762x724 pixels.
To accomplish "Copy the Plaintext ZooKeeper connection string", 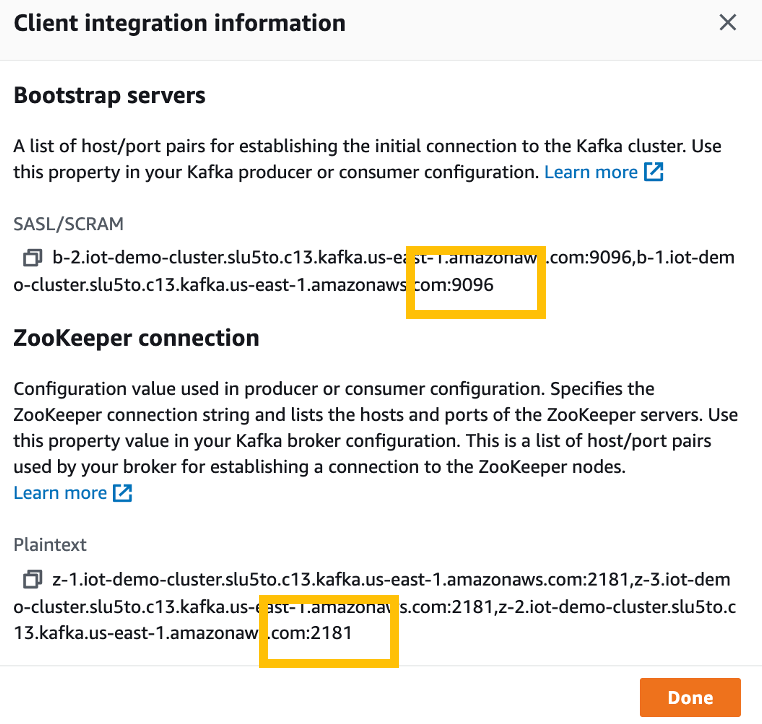I will pos(33,579).
